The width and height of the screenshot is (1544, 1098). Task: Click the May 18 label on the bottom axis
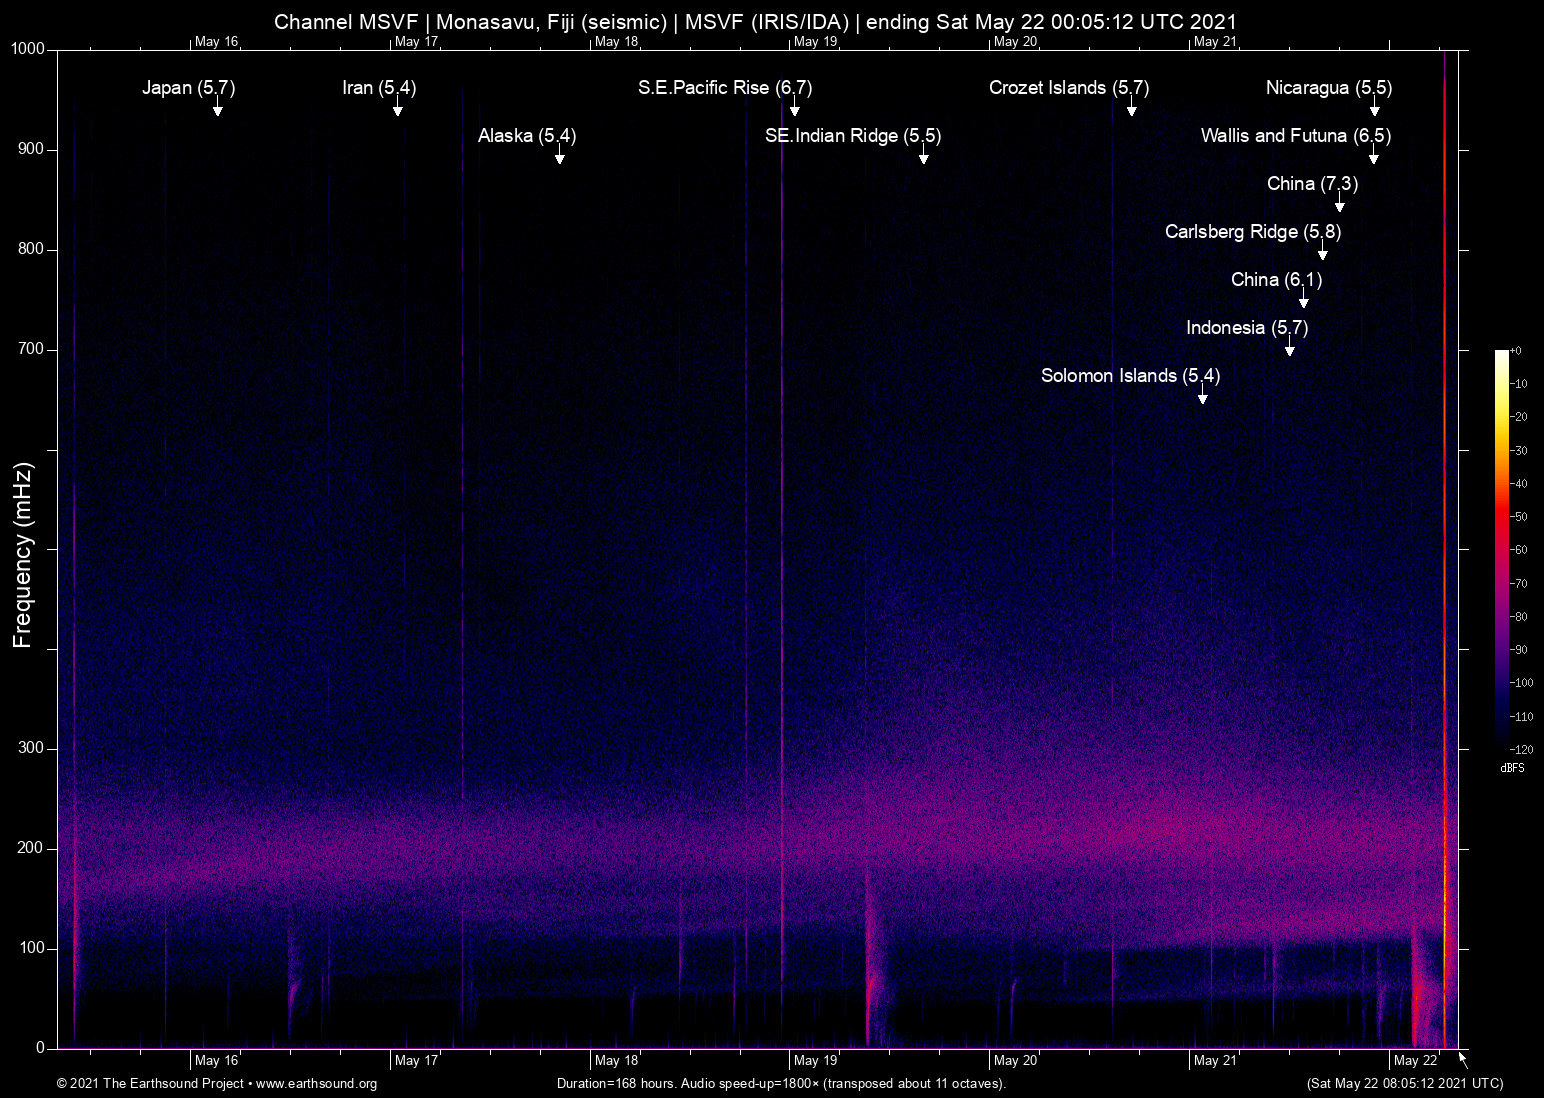pos(617,1060)
